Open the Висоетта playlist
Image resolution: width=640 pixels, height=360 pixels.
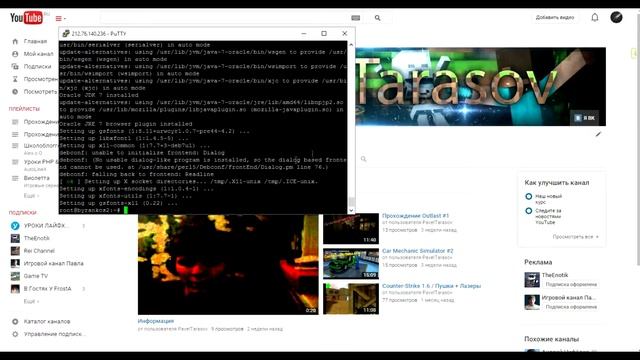point(36,178)
